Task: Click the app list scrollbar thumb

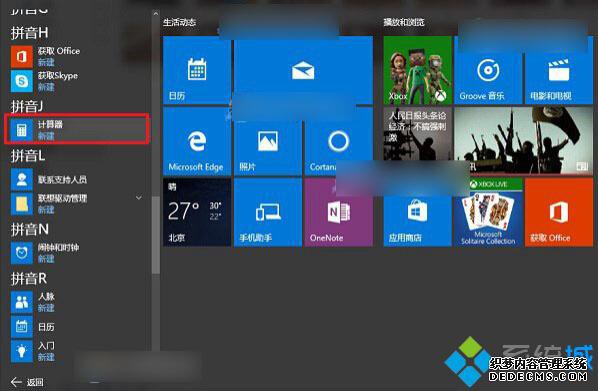Action: coord(156,235)
